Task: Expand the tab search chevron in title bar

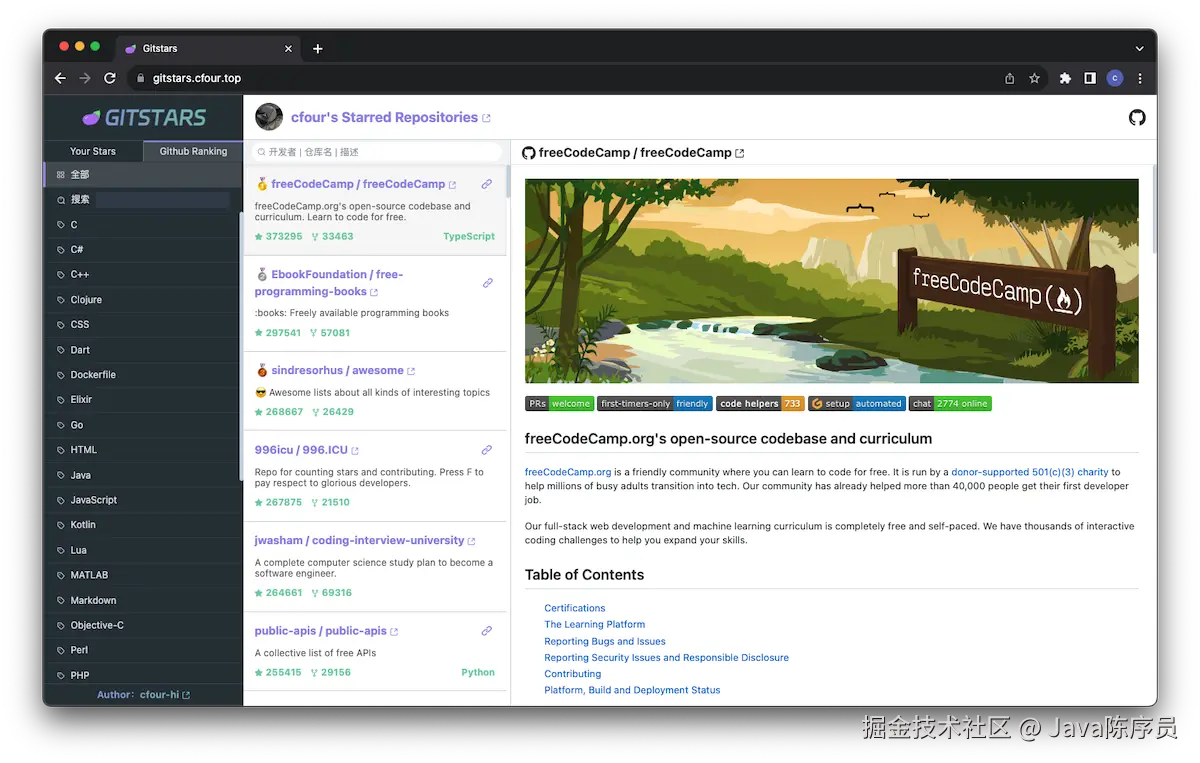Action: [x=1140, y=48]
